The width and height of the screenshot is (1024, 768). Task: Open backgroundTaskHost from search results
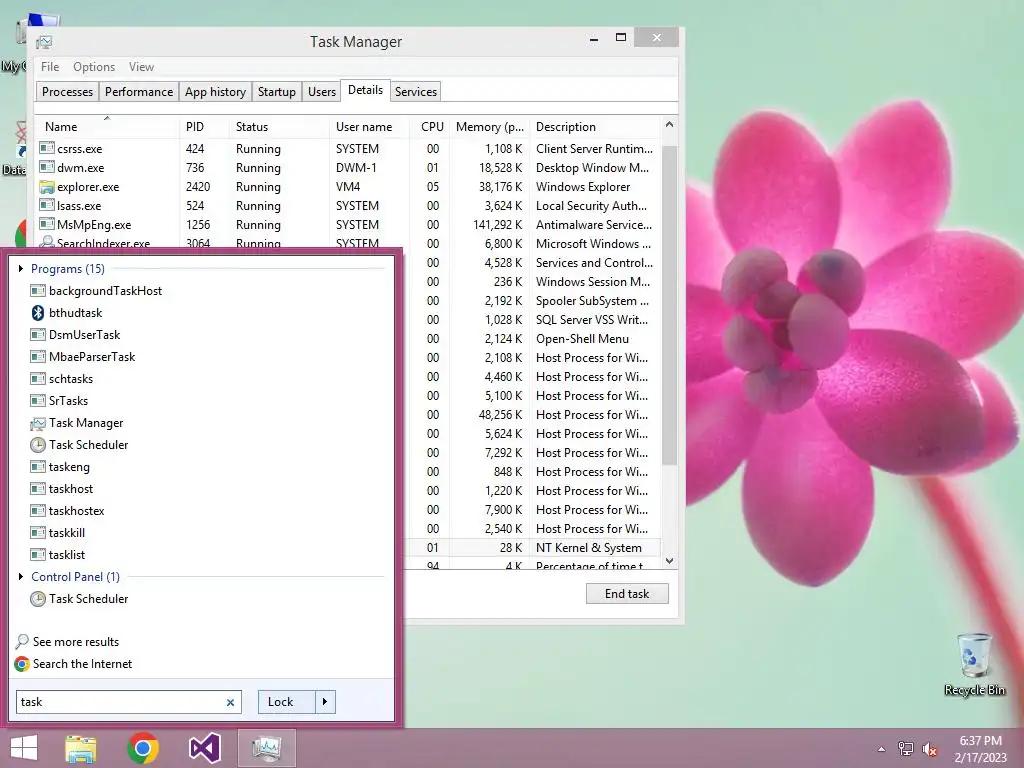[x=97, y=291]
